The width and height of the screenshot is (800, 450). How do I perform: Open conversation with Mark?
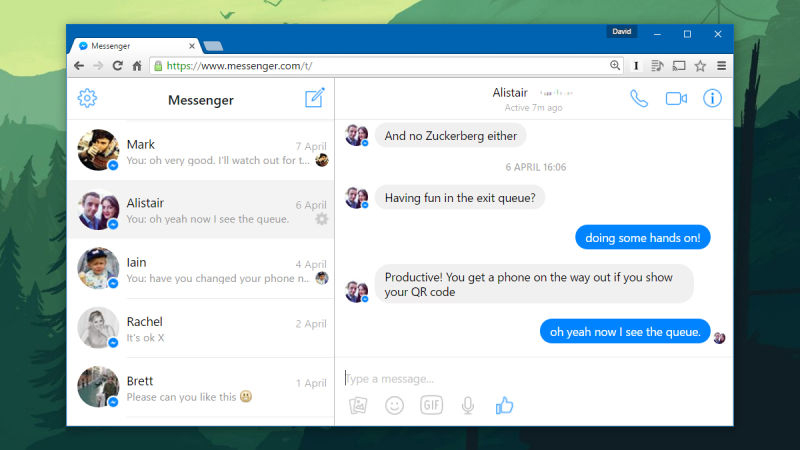pyautogui.click(x=201, y=150)
